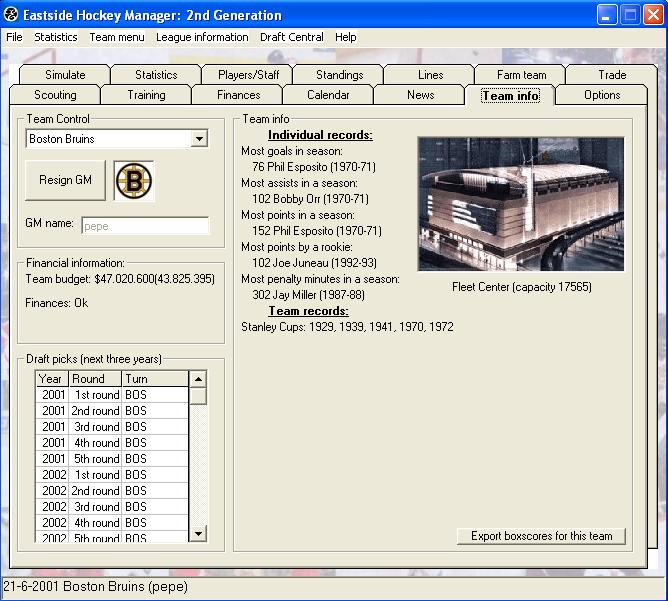Click the draft picks scroll up arrow

pos(198,379)
